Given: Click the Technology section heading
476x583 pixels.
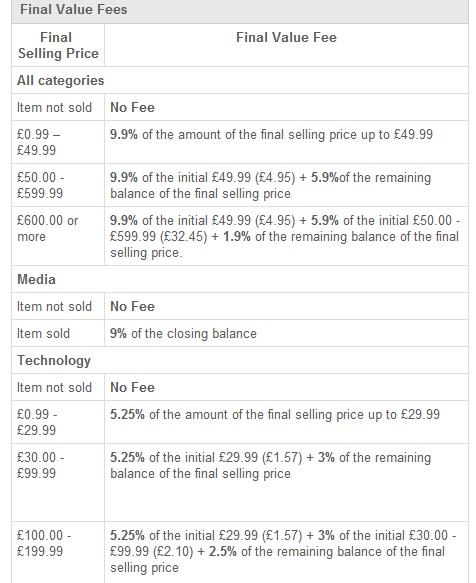Looking at the screenshot, I should click(54, 360).
